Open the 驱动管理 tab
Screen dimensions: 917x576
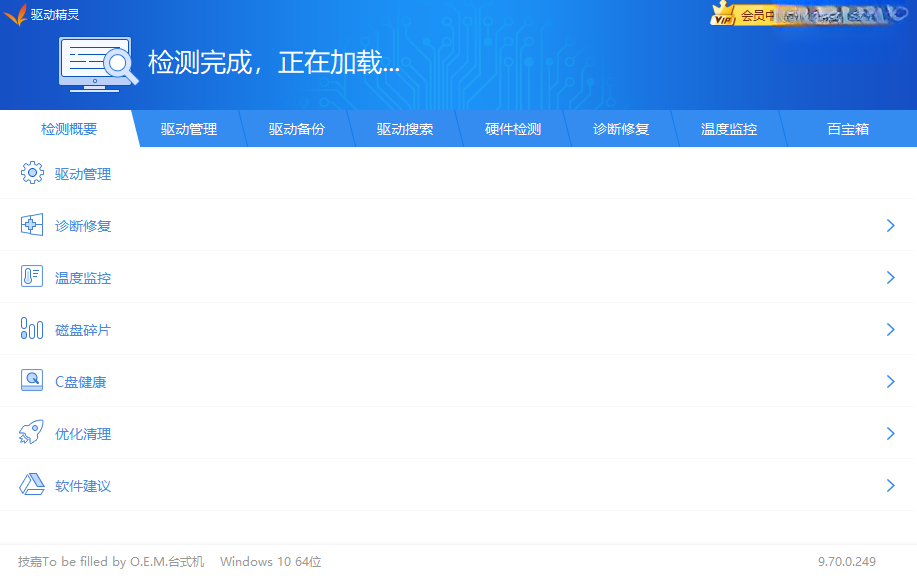point(188,129)
